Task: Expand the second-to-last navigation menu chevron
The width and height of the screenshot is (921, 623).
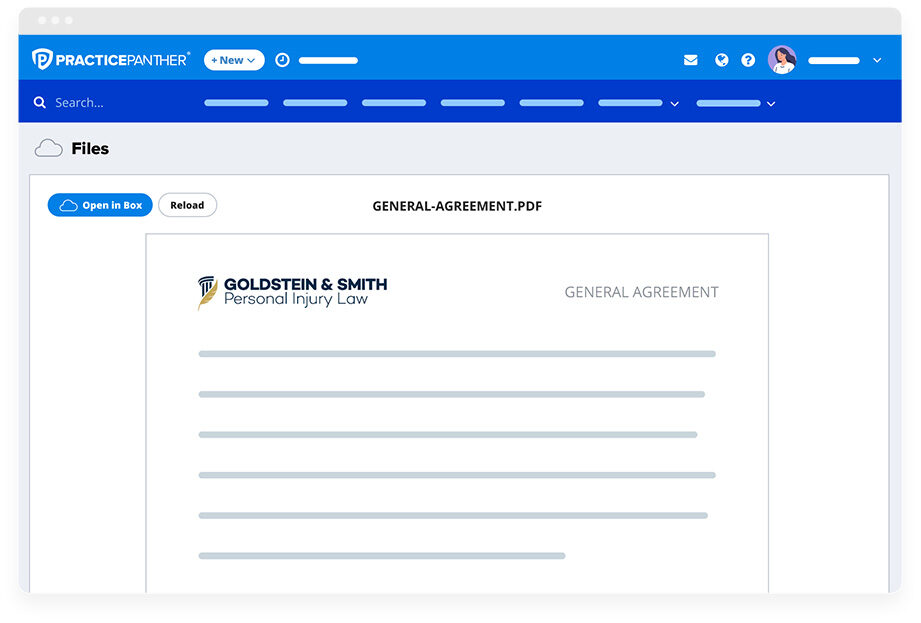Action: pos(675,104)
